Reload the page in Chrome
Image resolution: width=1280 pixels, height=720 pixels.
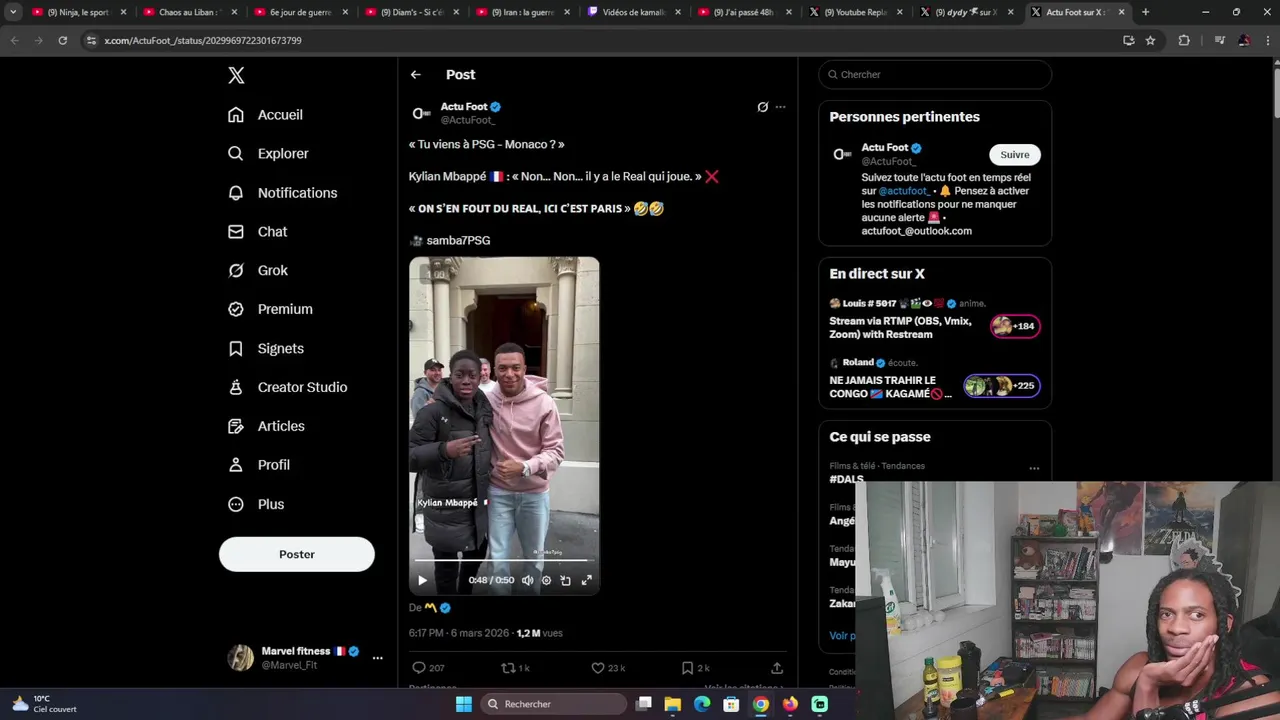point(62,41)
